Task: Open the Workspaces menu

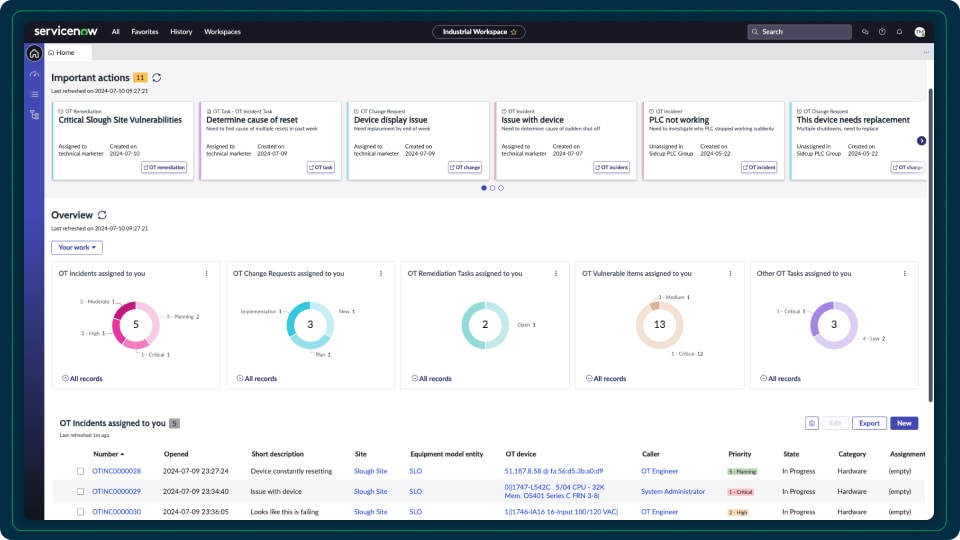Action: (x=222, y=32)
